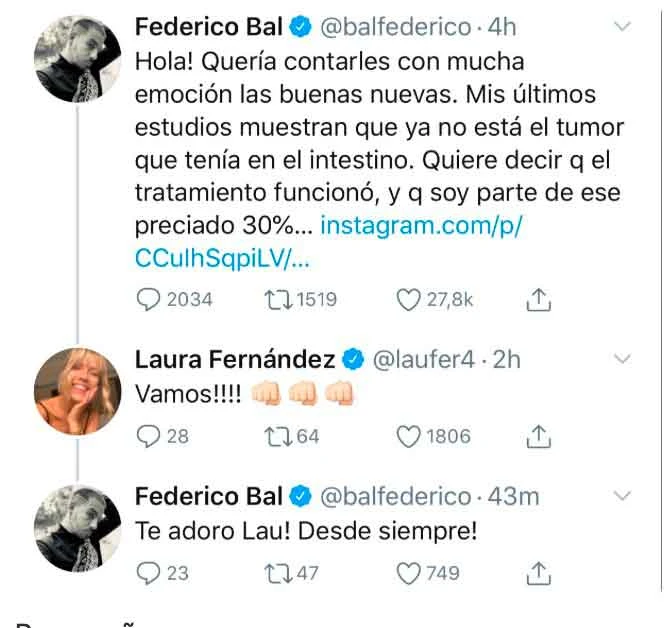Like the 'Te adoro Lau' tweet

[x=409, y=573]
